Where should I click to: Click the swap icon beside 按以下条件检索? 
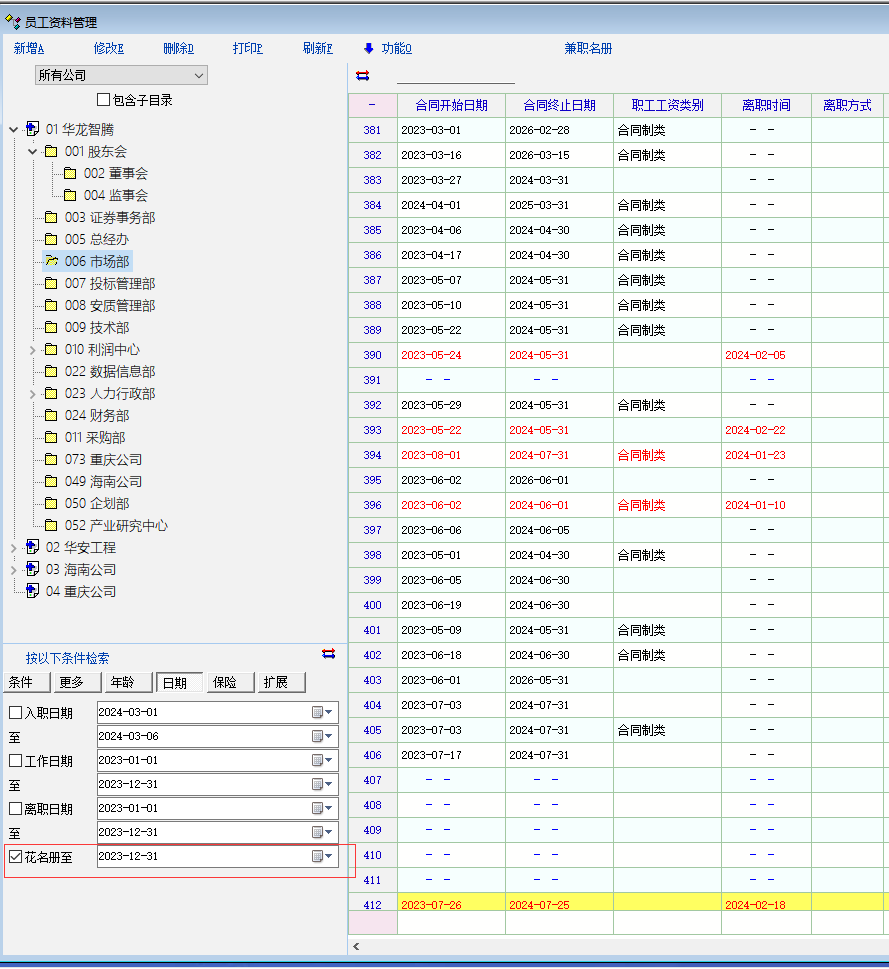coord(329,654)
